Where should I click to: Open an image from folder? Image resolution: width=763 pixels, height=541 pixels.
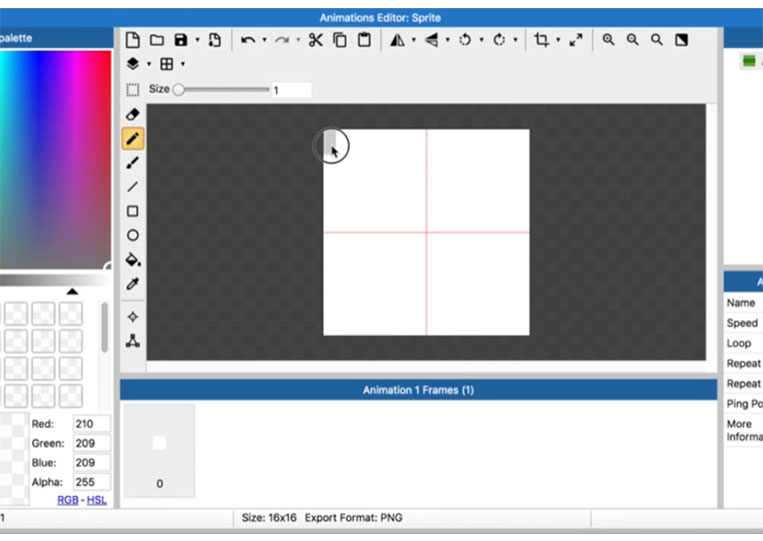click(x=157, y=40)
